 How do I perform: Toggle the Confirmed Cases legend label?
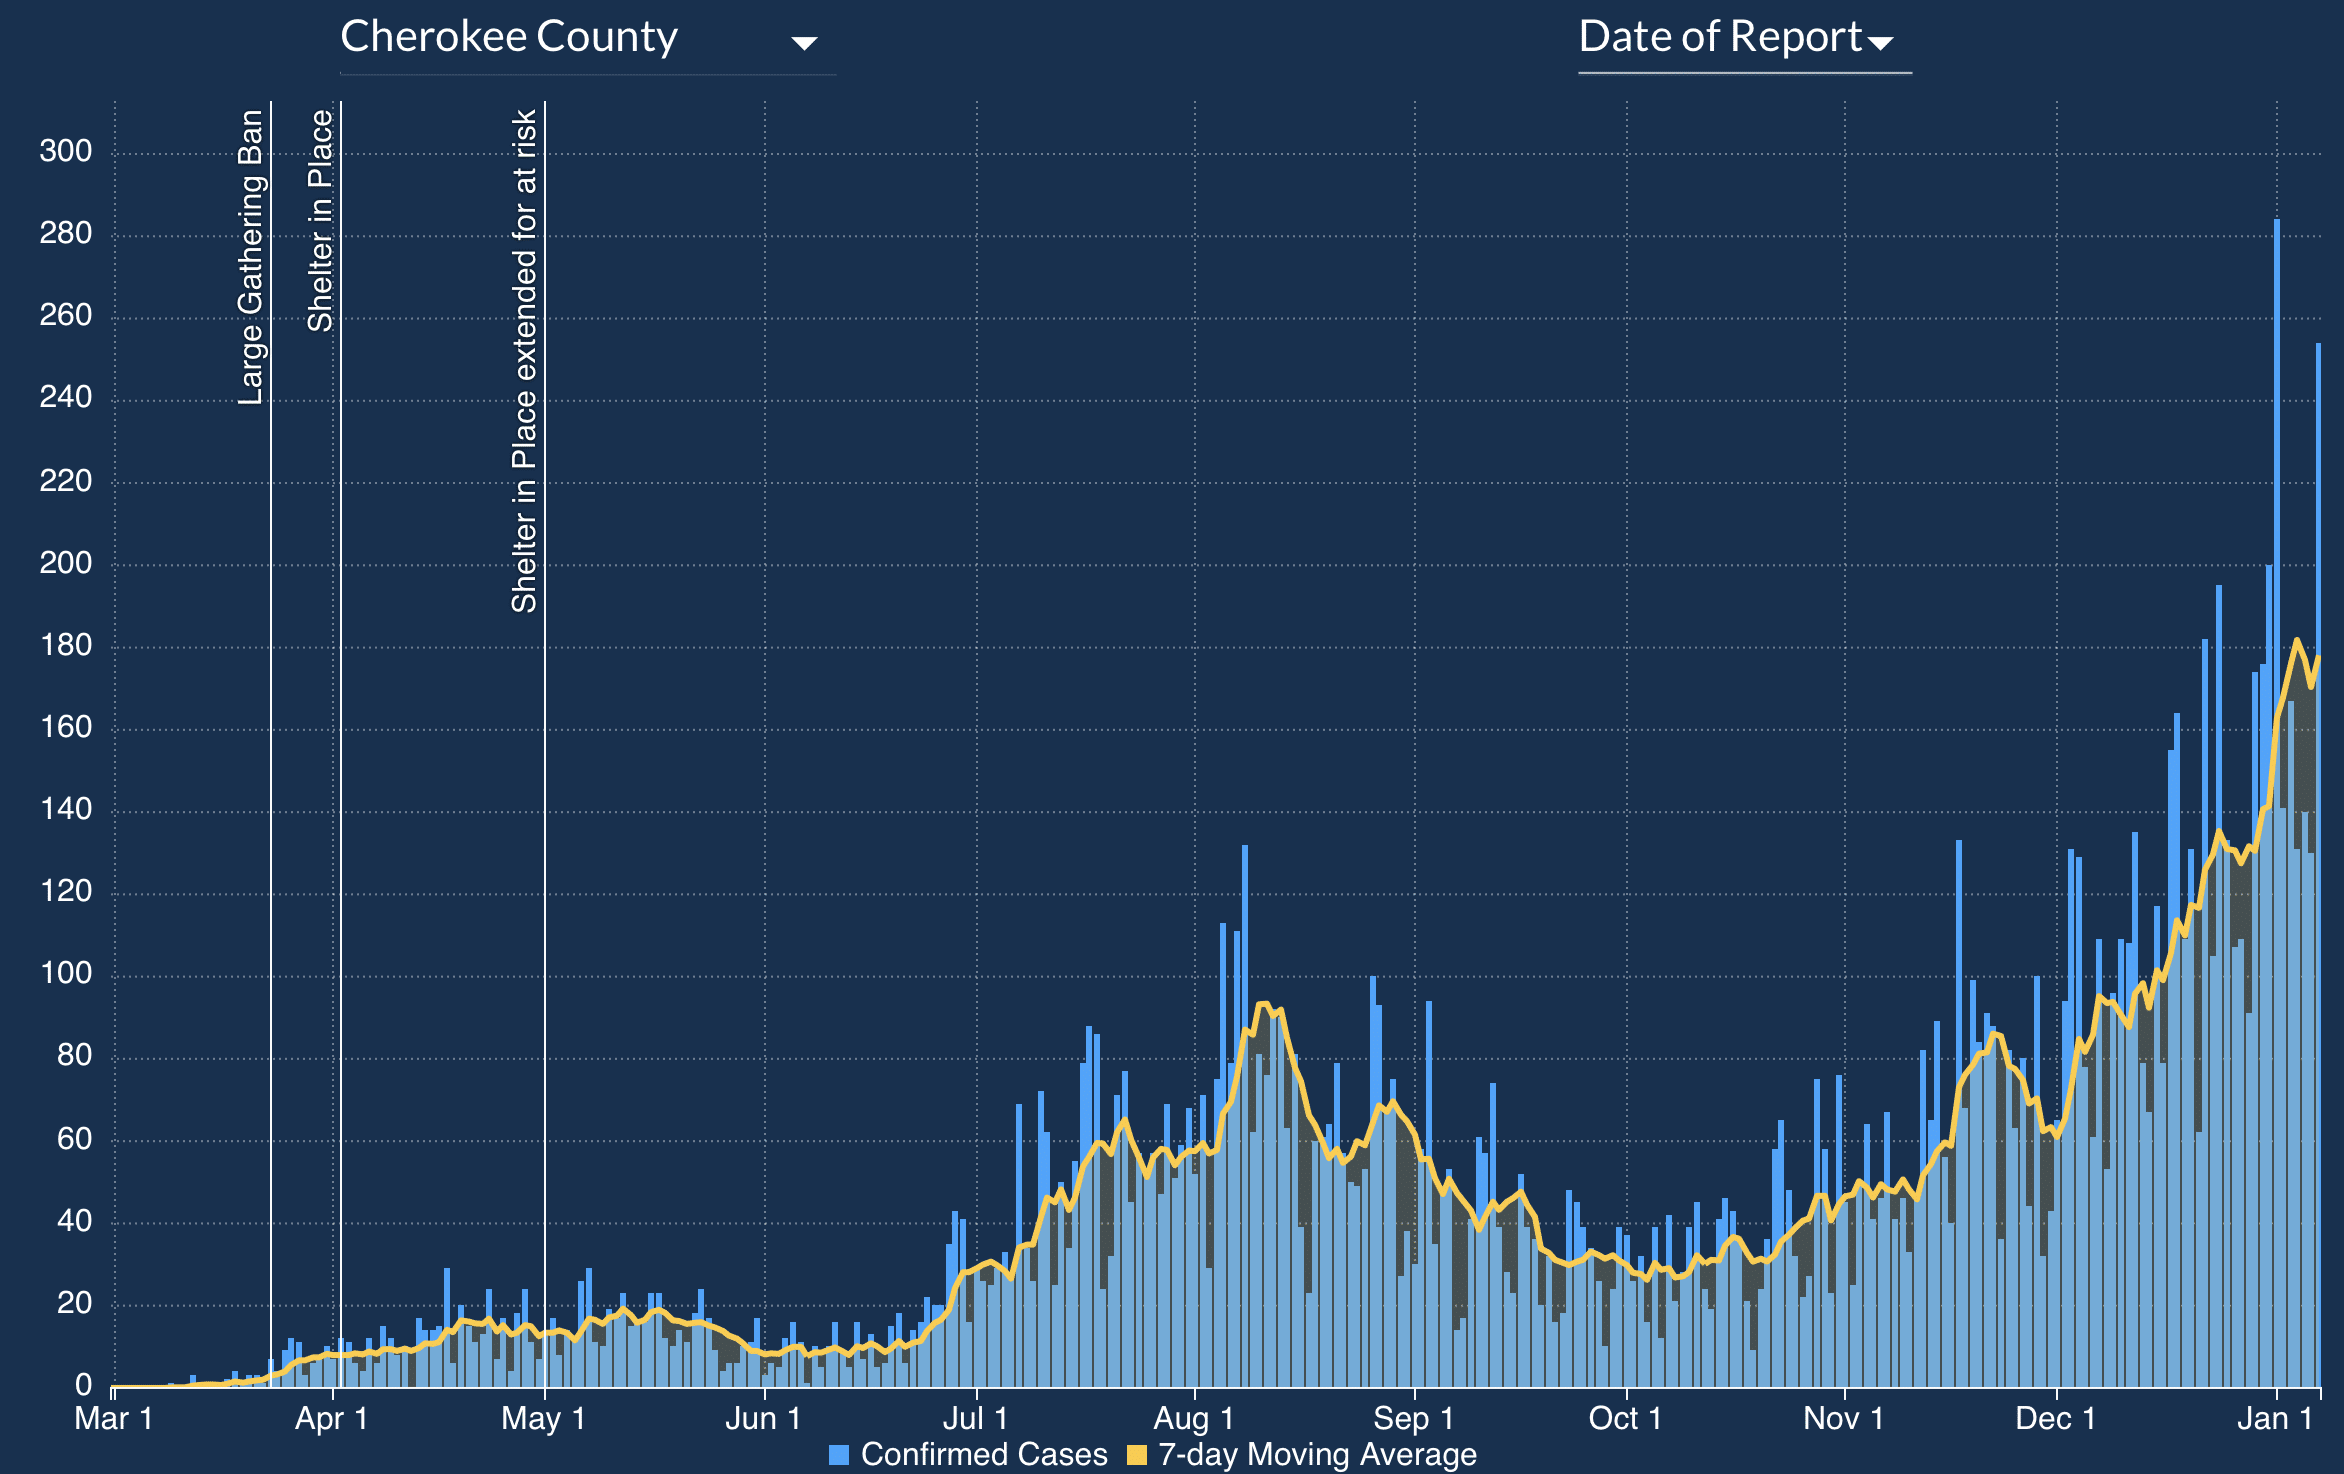point(984,1454)
